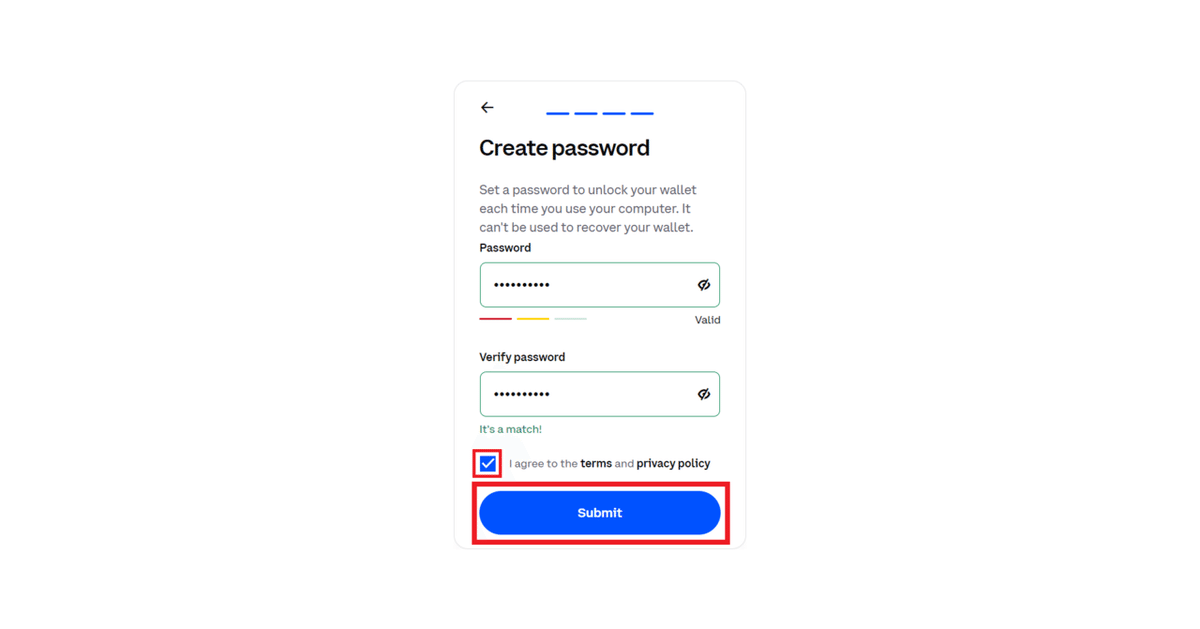Click the yellow password strength bar

[x=533, y=319]
